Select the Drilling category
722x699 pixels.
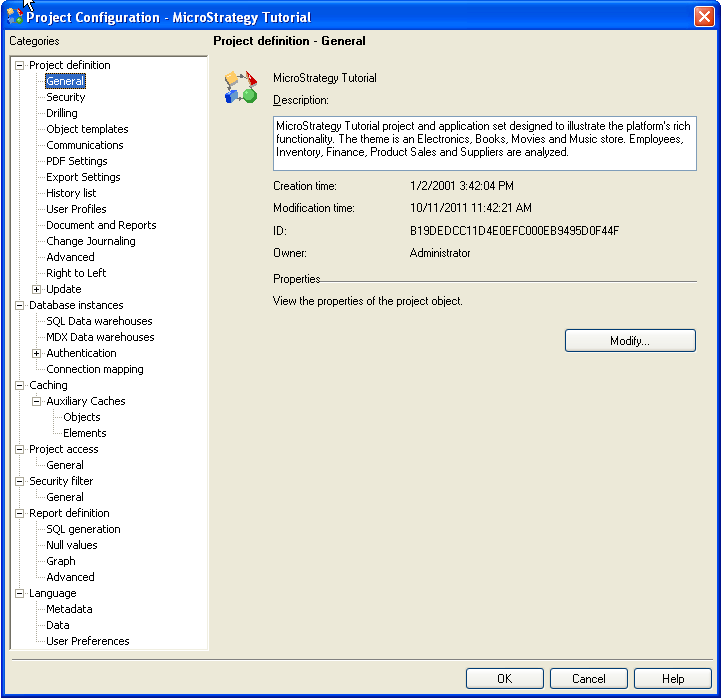click(x=62, y=113)
